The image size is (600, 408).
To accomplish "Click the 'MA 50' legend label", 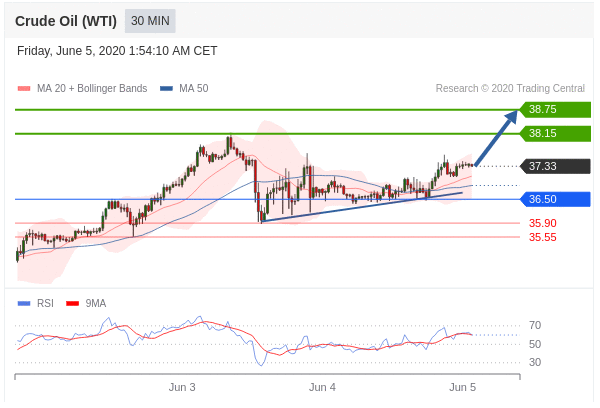I will pyautogui.click(x=194, y=88).
